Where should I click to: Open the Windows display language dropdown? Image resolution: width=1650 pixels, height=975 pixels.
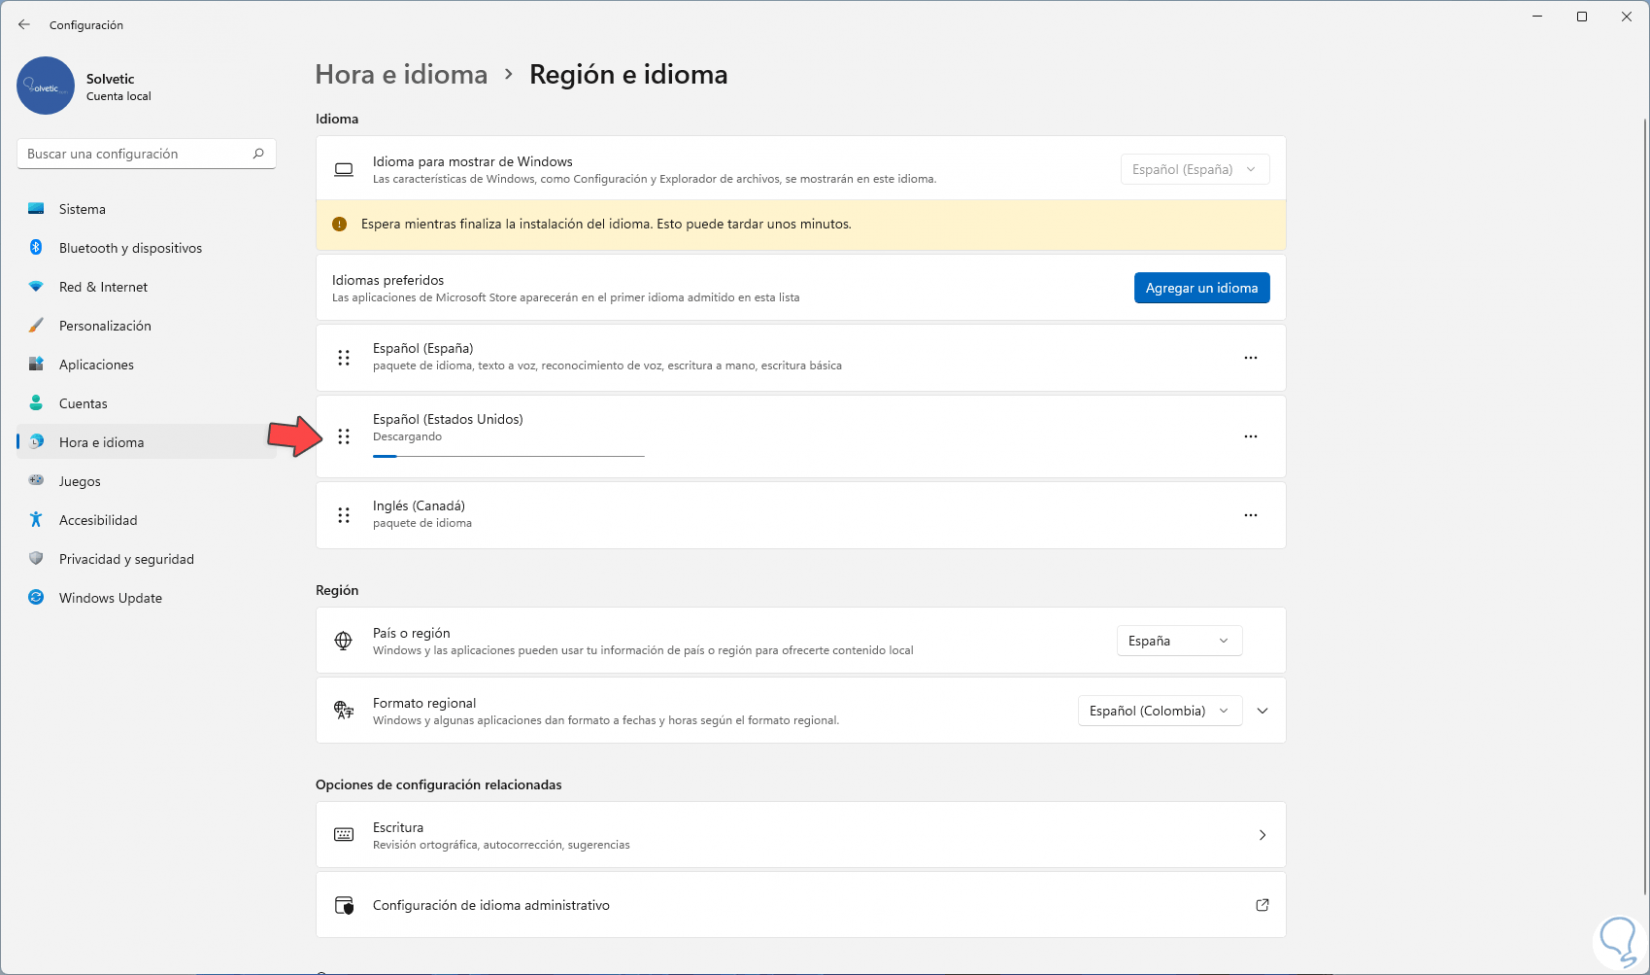click(1194, 170)
